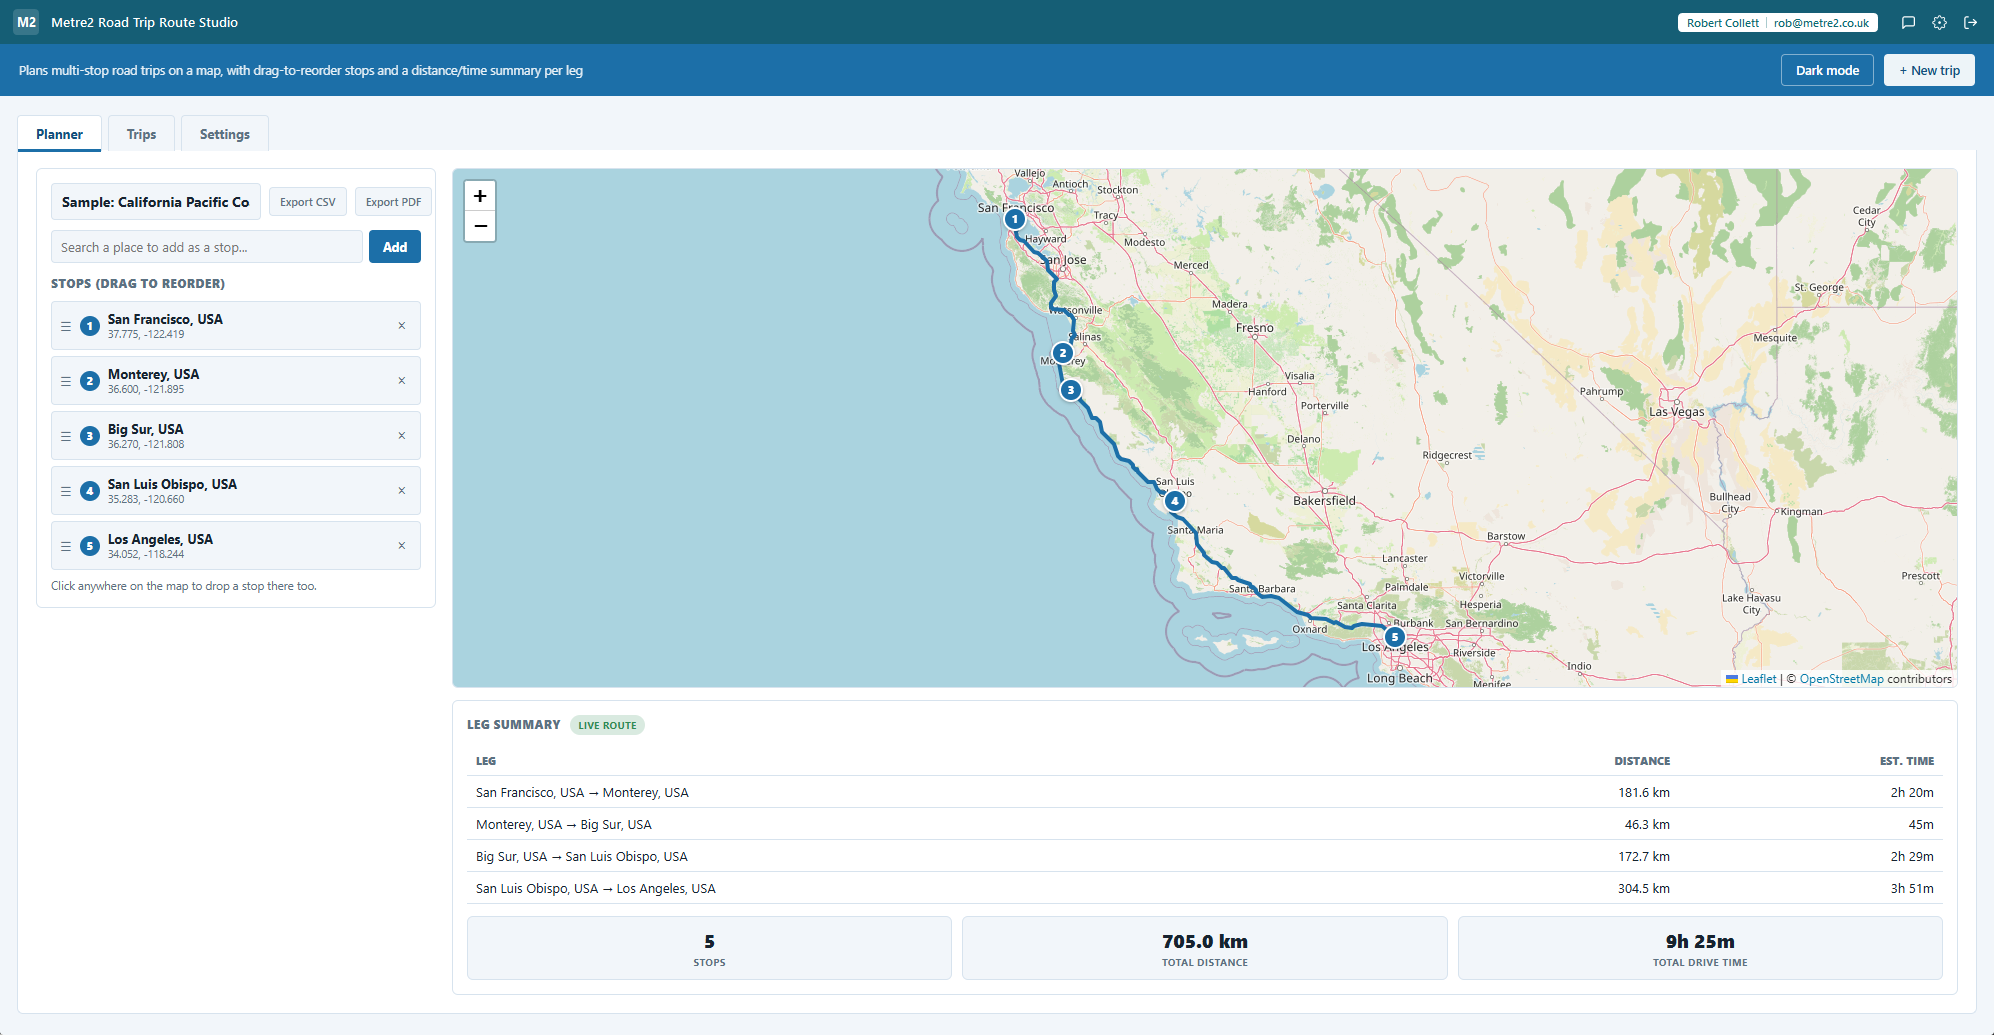Open the Settings tab
This screenshot has width=1994, height=1035.
pos(225,134)
